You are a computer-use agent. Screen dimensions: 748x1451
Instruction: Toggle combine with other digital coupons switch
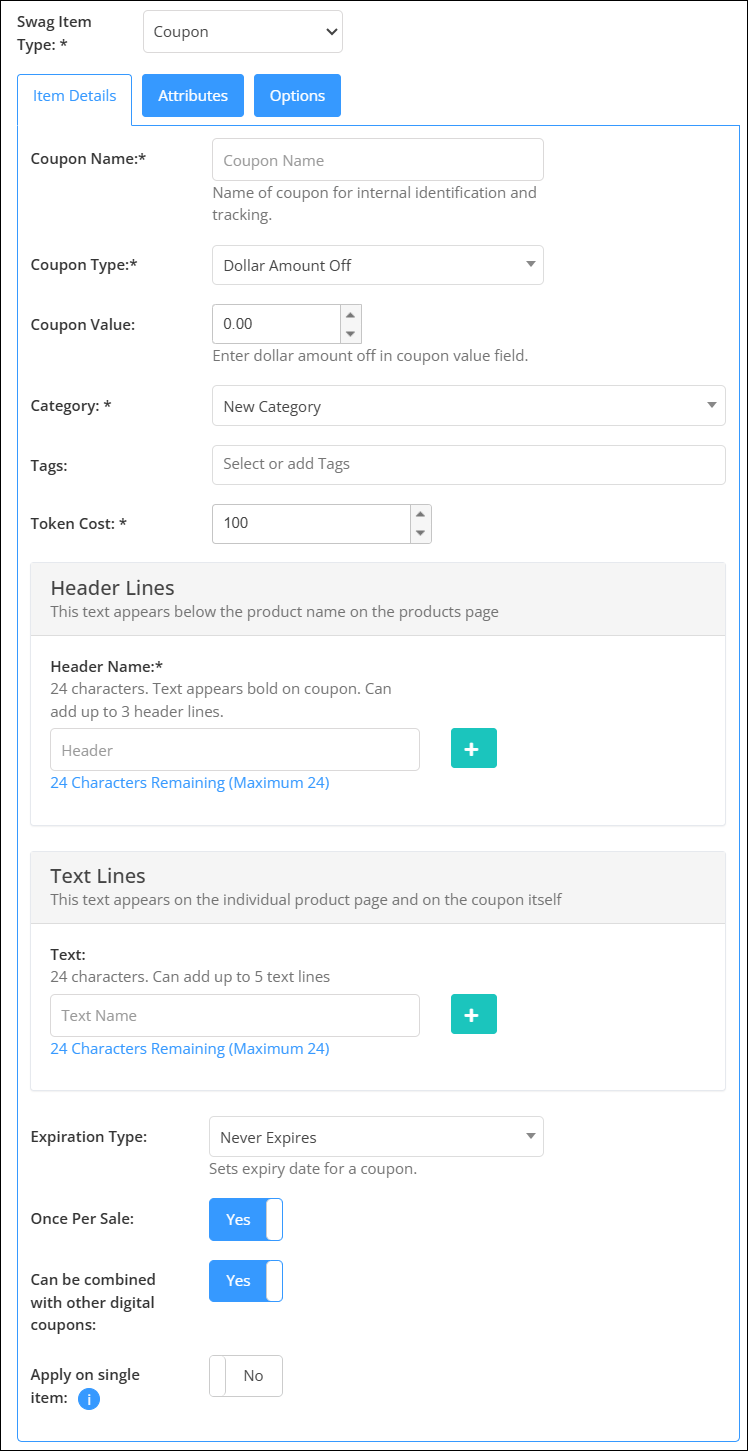(x=246, y=1280)
